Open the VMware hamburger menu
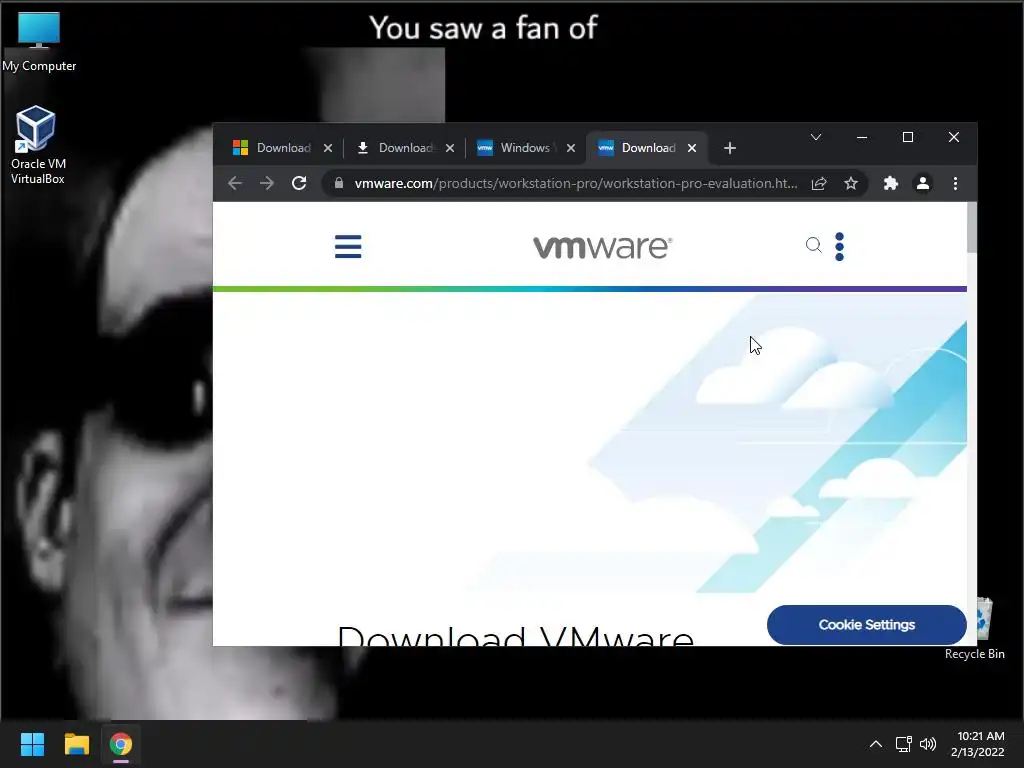 pyautogui.click(x=347, y=246)
